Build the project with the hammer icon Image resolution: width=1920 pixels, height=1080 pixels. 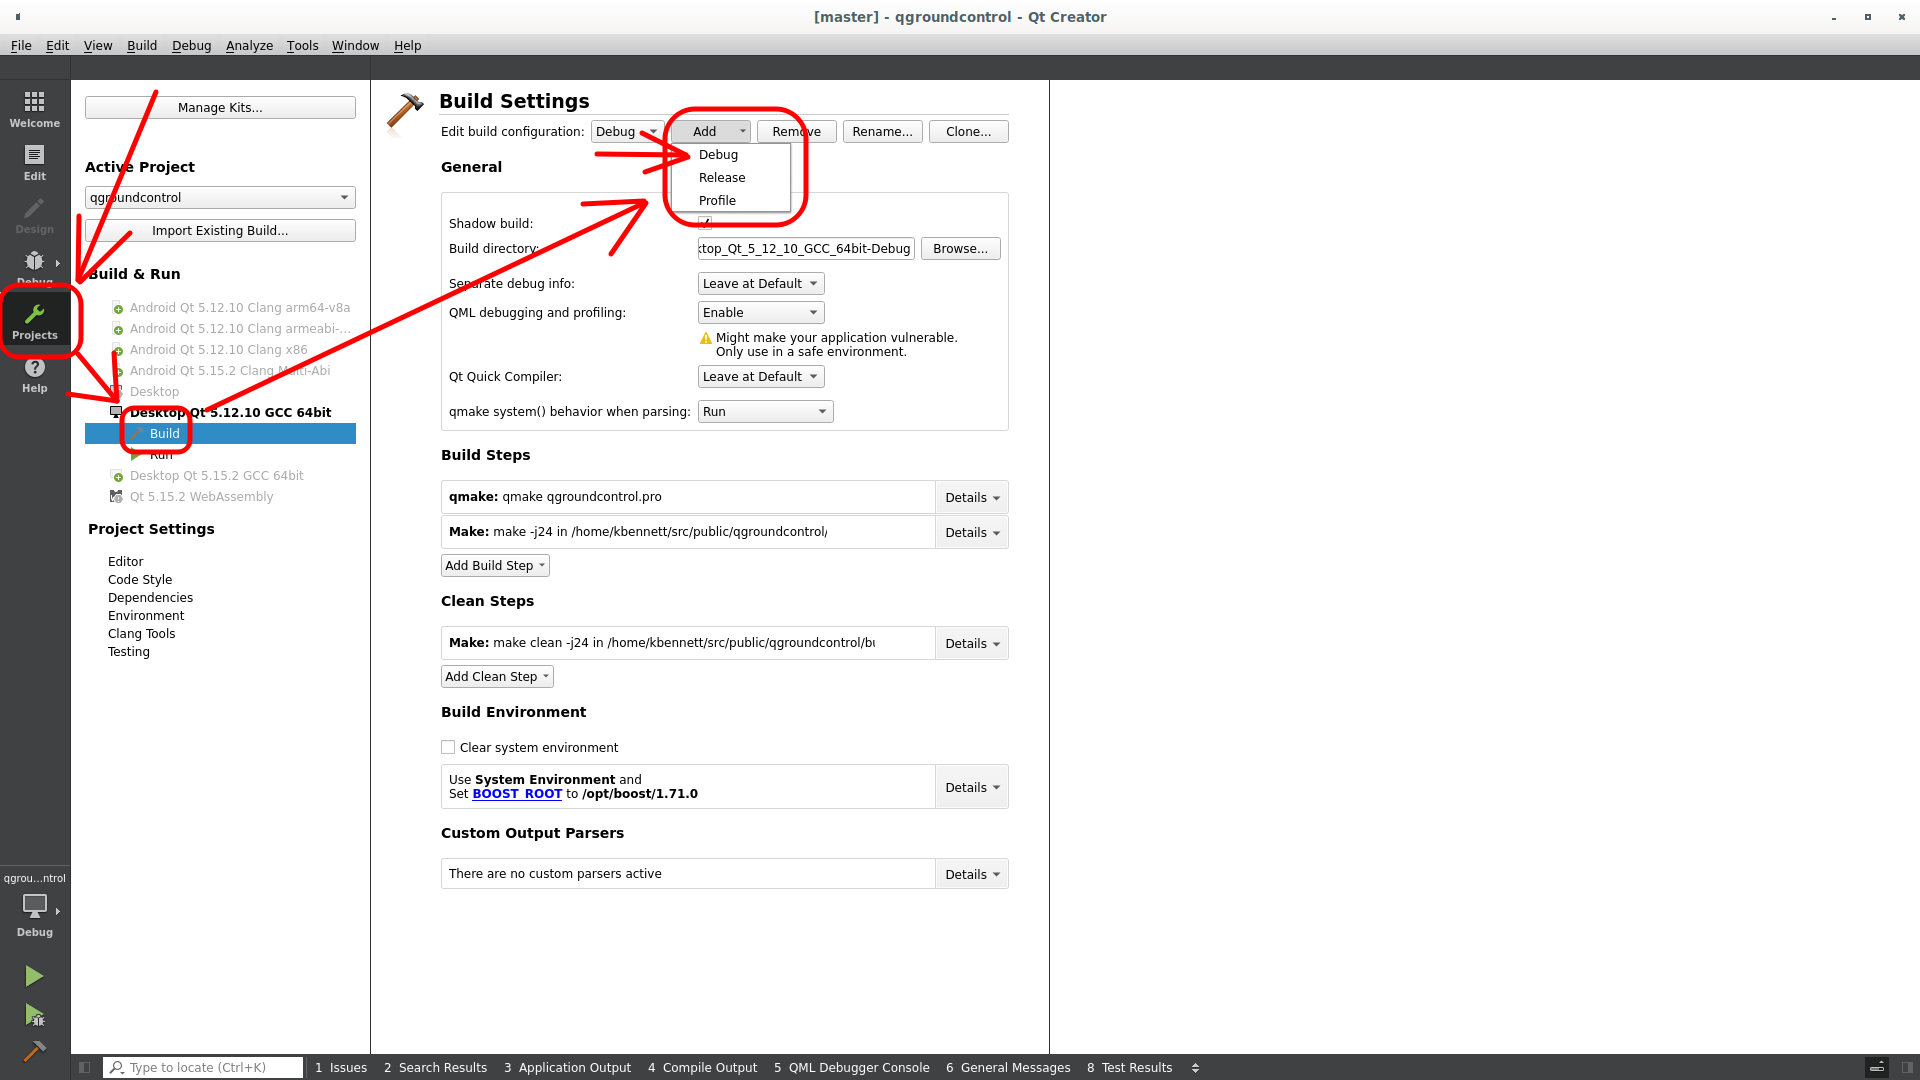(33, 1051)
